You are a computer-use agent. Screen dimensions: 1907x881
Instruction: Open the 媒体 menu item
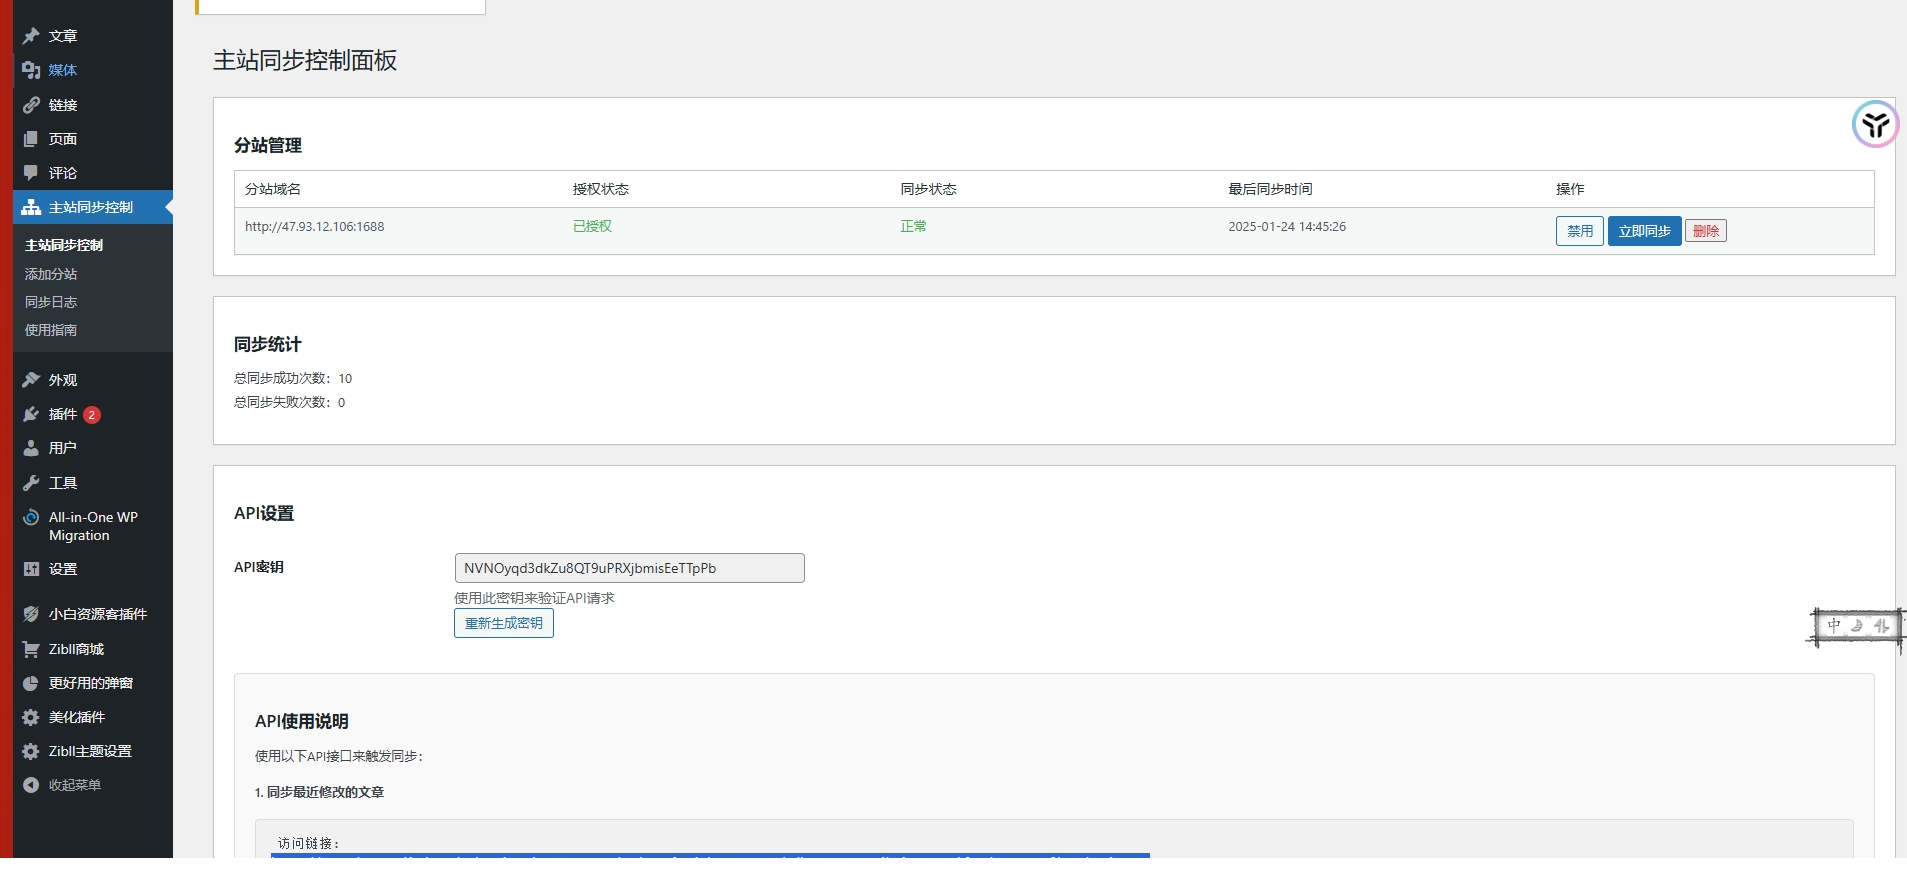(x=93, y=70)
